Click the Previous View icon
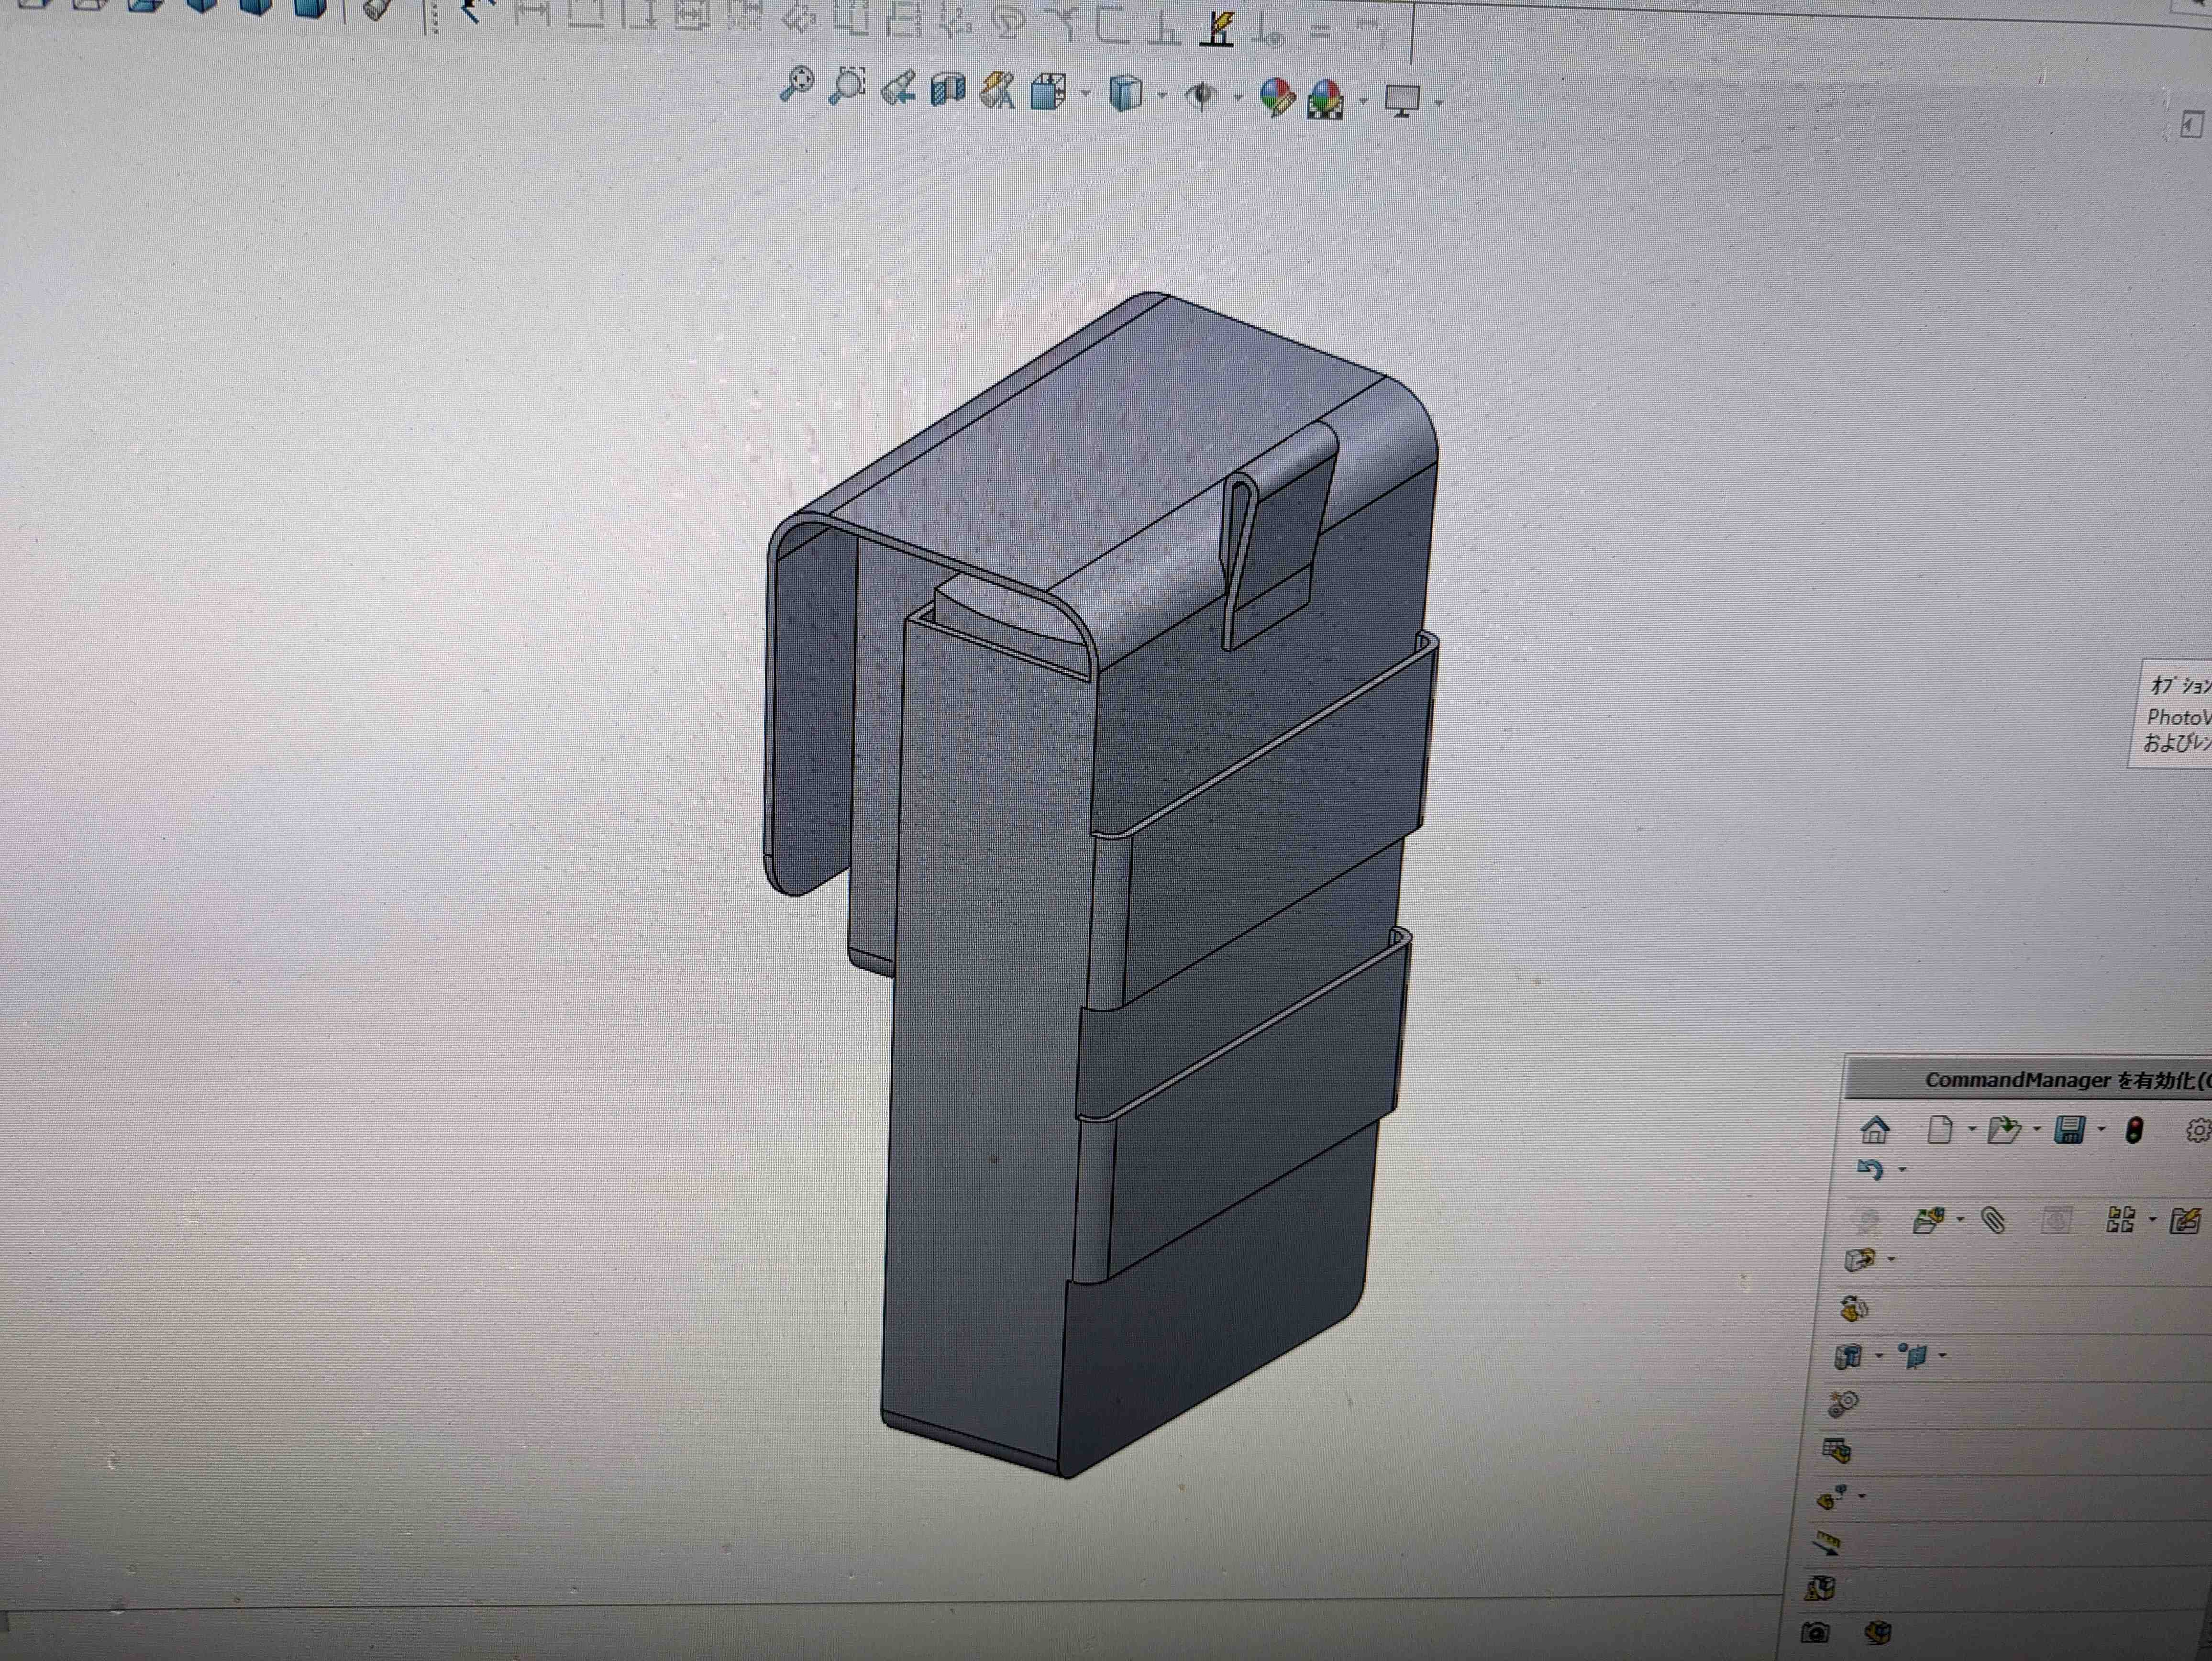Screen dimensions: 2212x1661 click(898, 88)
